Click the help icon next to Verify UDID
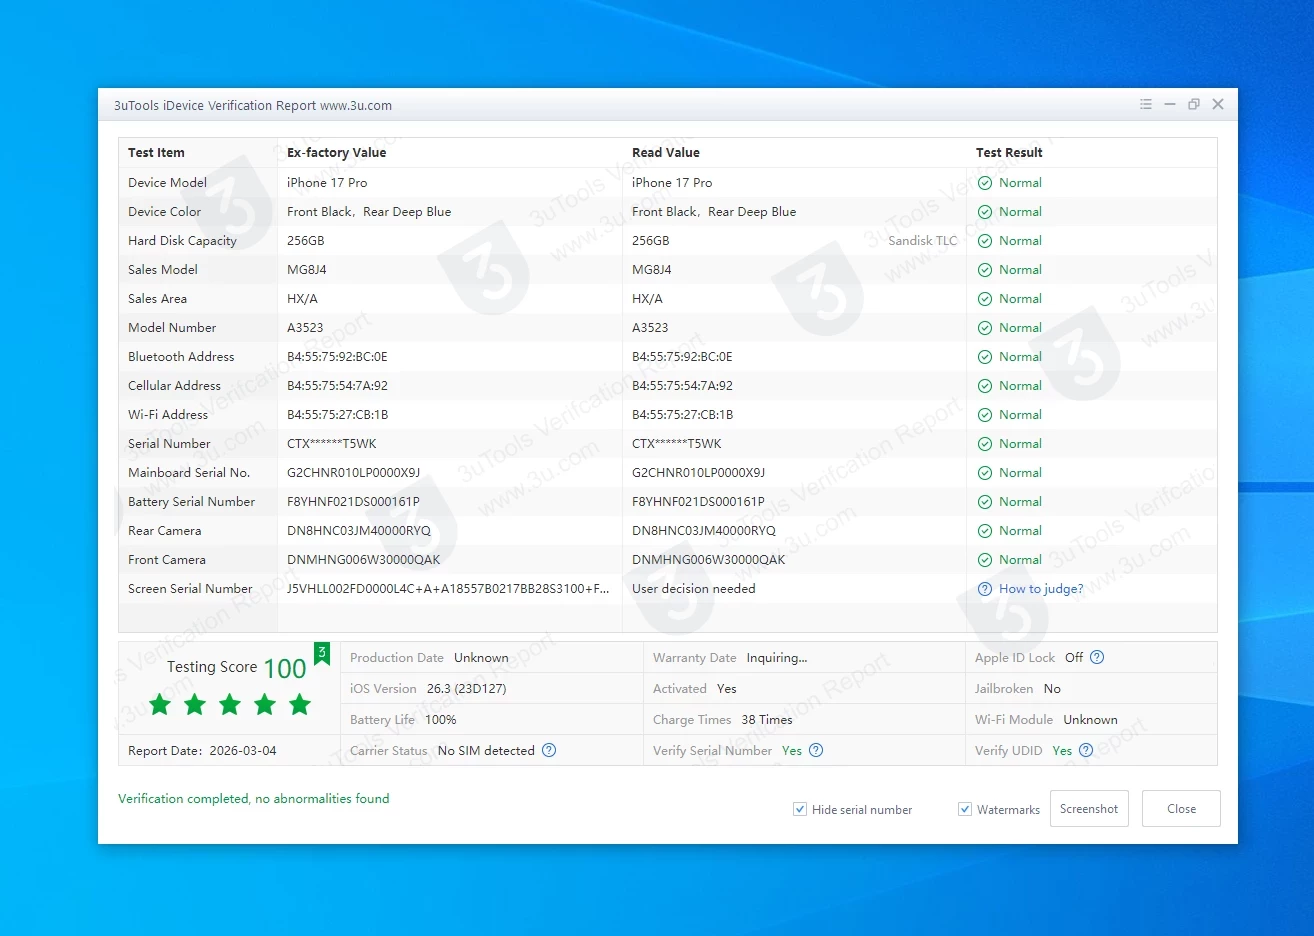 click(x=1086, y=750)
